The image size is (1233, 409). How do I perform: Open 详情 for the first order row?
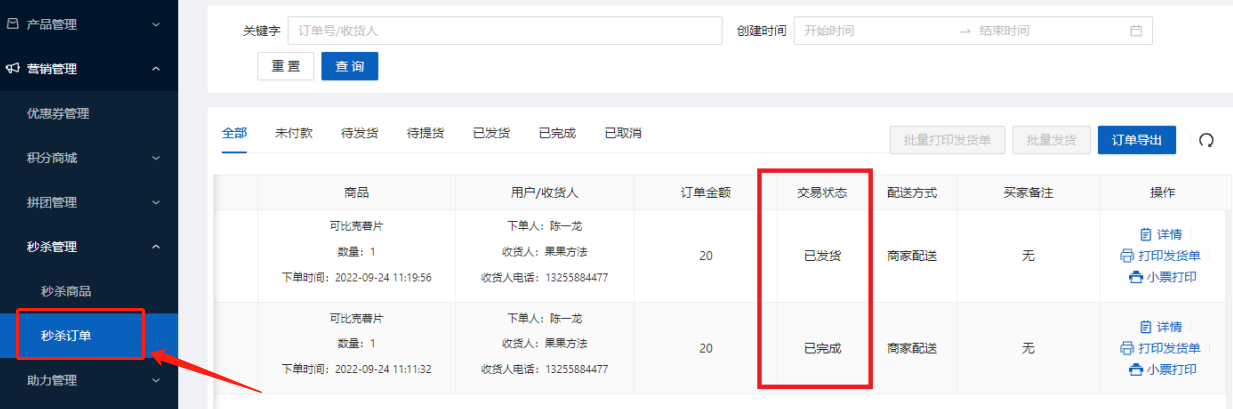click(x=1160, y=234)
